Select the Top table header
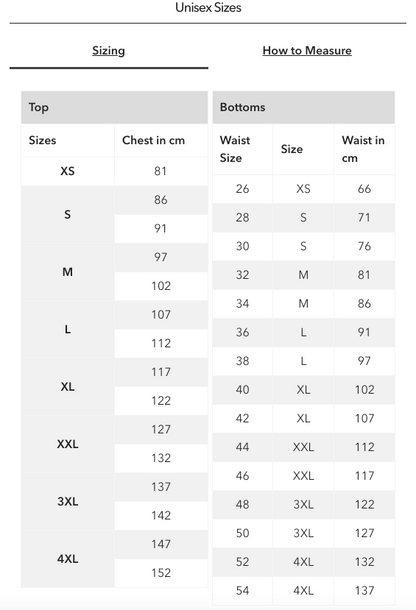416x610 pixels. 114,107
